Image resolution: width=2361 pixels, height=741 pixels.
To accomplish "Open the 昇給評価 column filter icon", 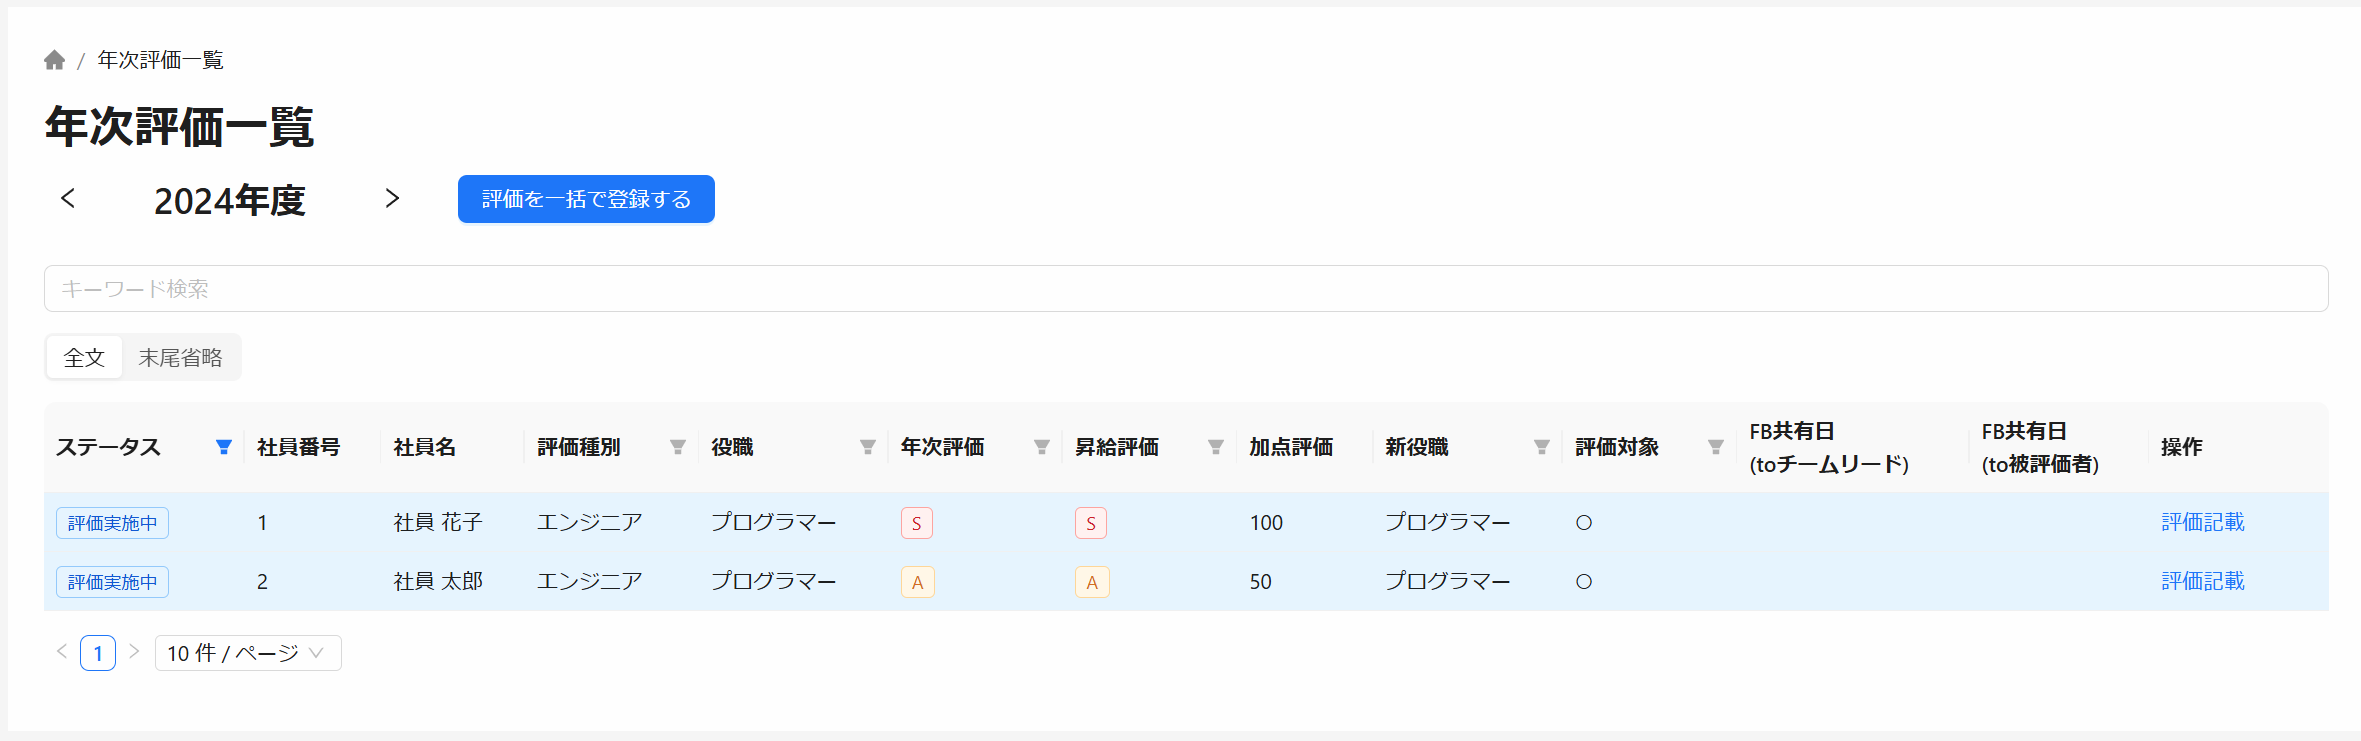I will pos(1216,447).
